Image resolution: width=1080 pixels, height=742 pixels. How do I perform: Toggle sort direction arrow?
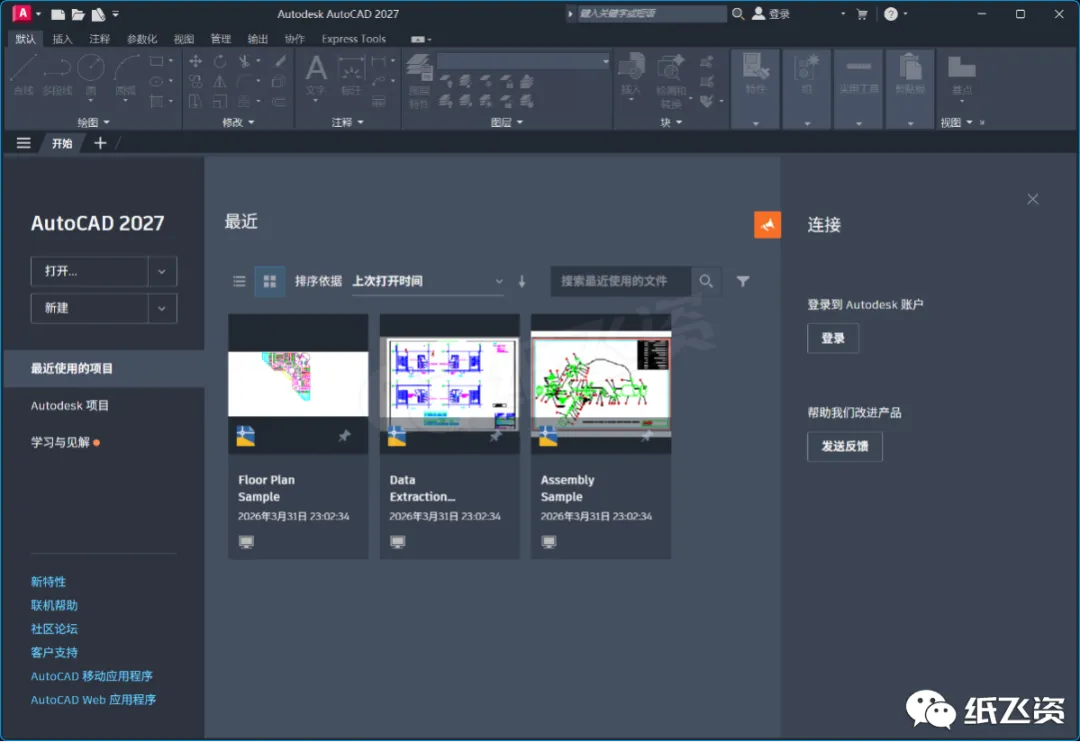[522, 281]
